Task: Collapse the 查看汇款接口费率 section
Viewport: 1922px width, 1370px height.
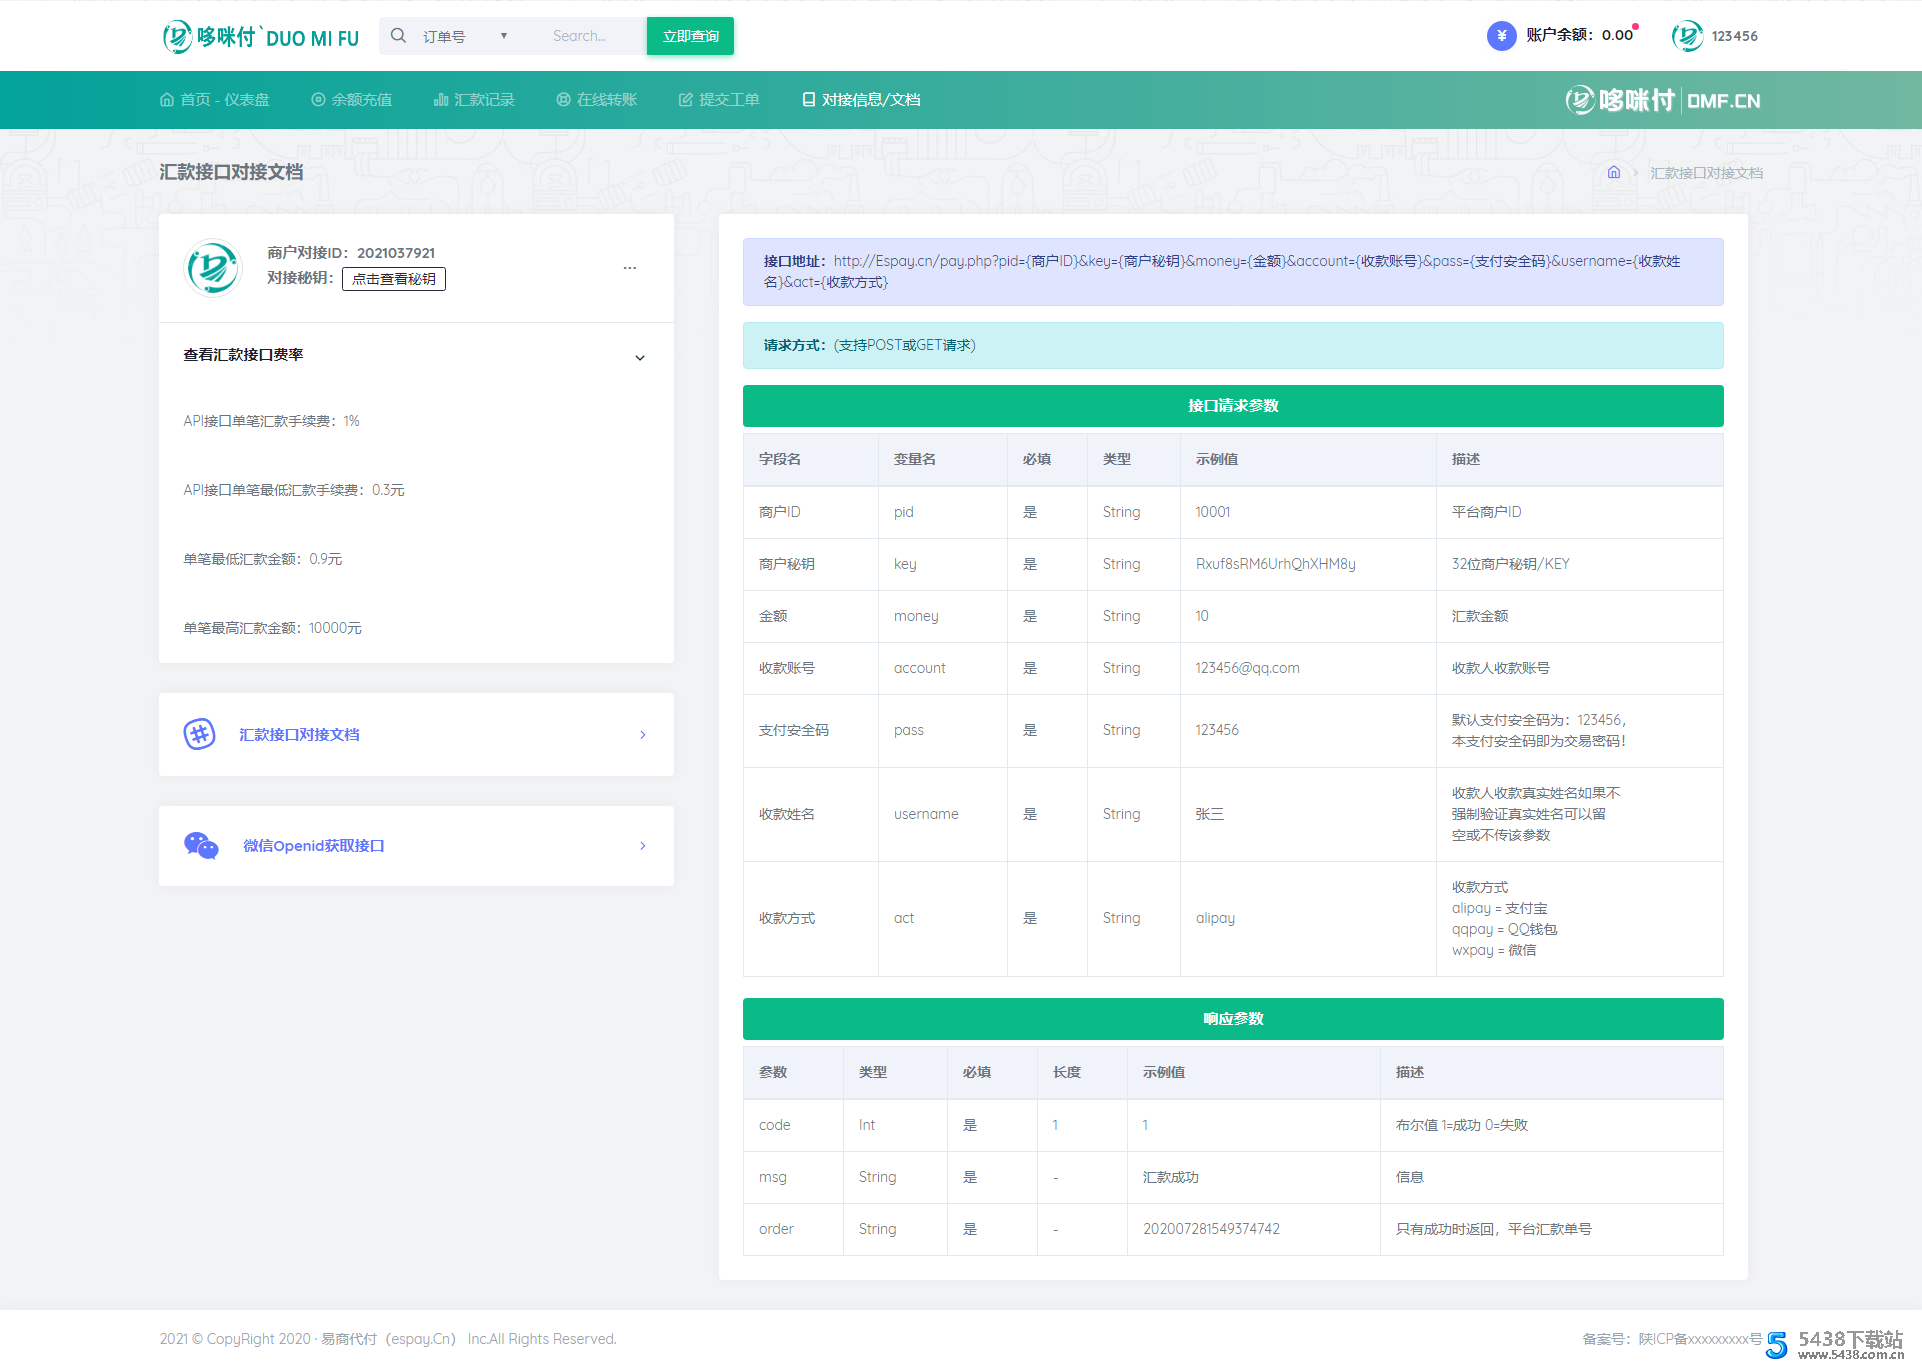Action: [640, 357]
